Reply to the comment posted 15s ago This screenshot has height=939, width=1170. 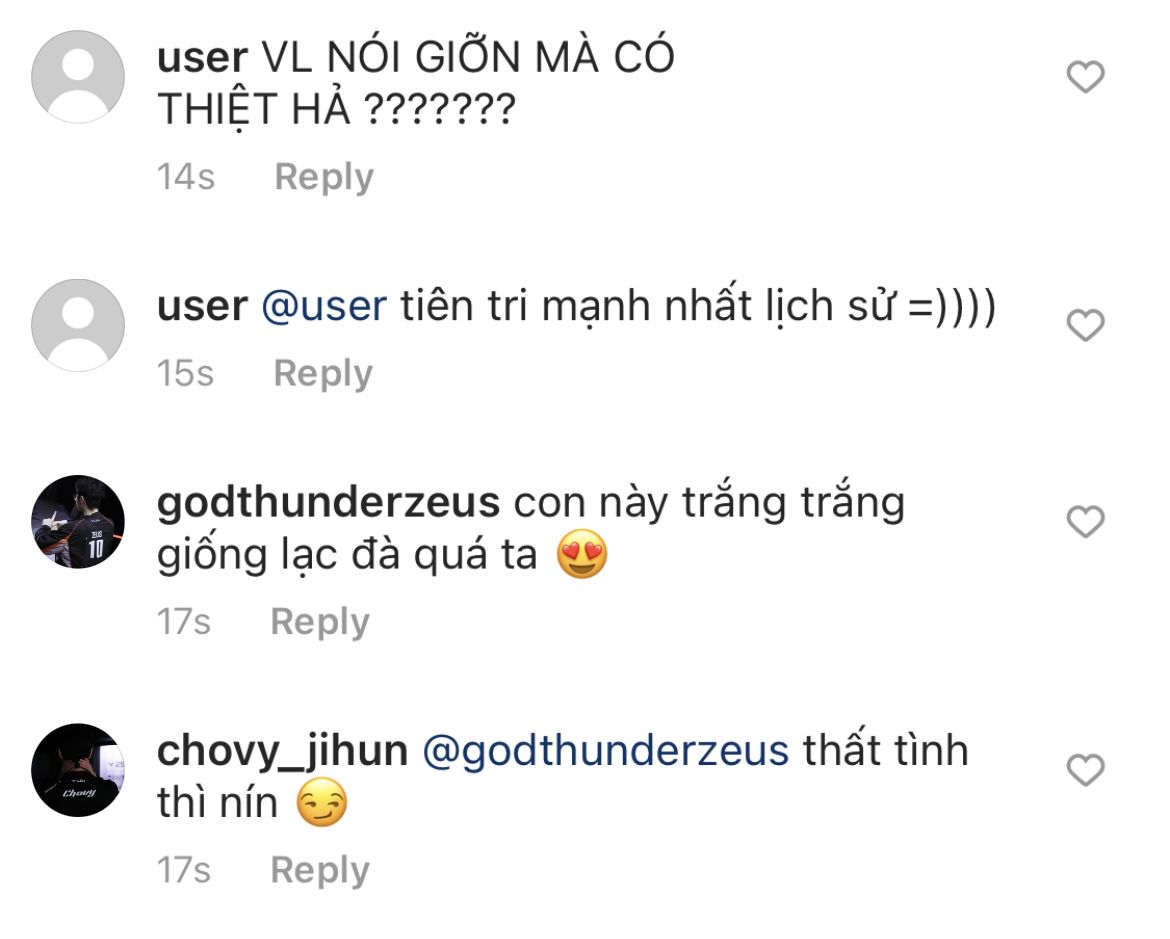(x=323, y=374)
